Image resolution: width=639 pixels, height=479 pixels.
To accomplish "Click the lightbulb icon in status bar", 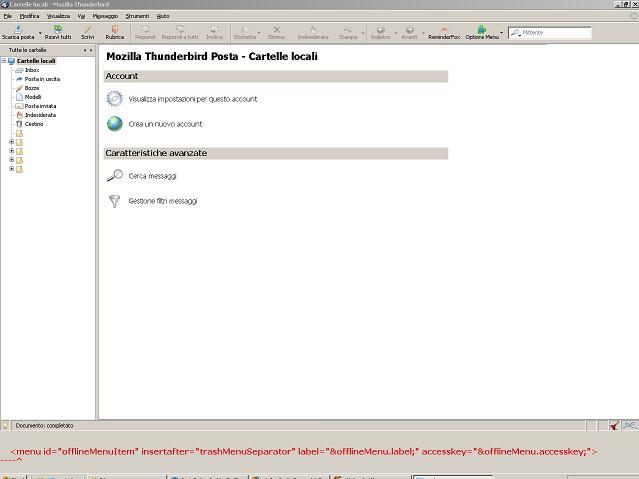I will pyautogui.click(x=5, y=426).
